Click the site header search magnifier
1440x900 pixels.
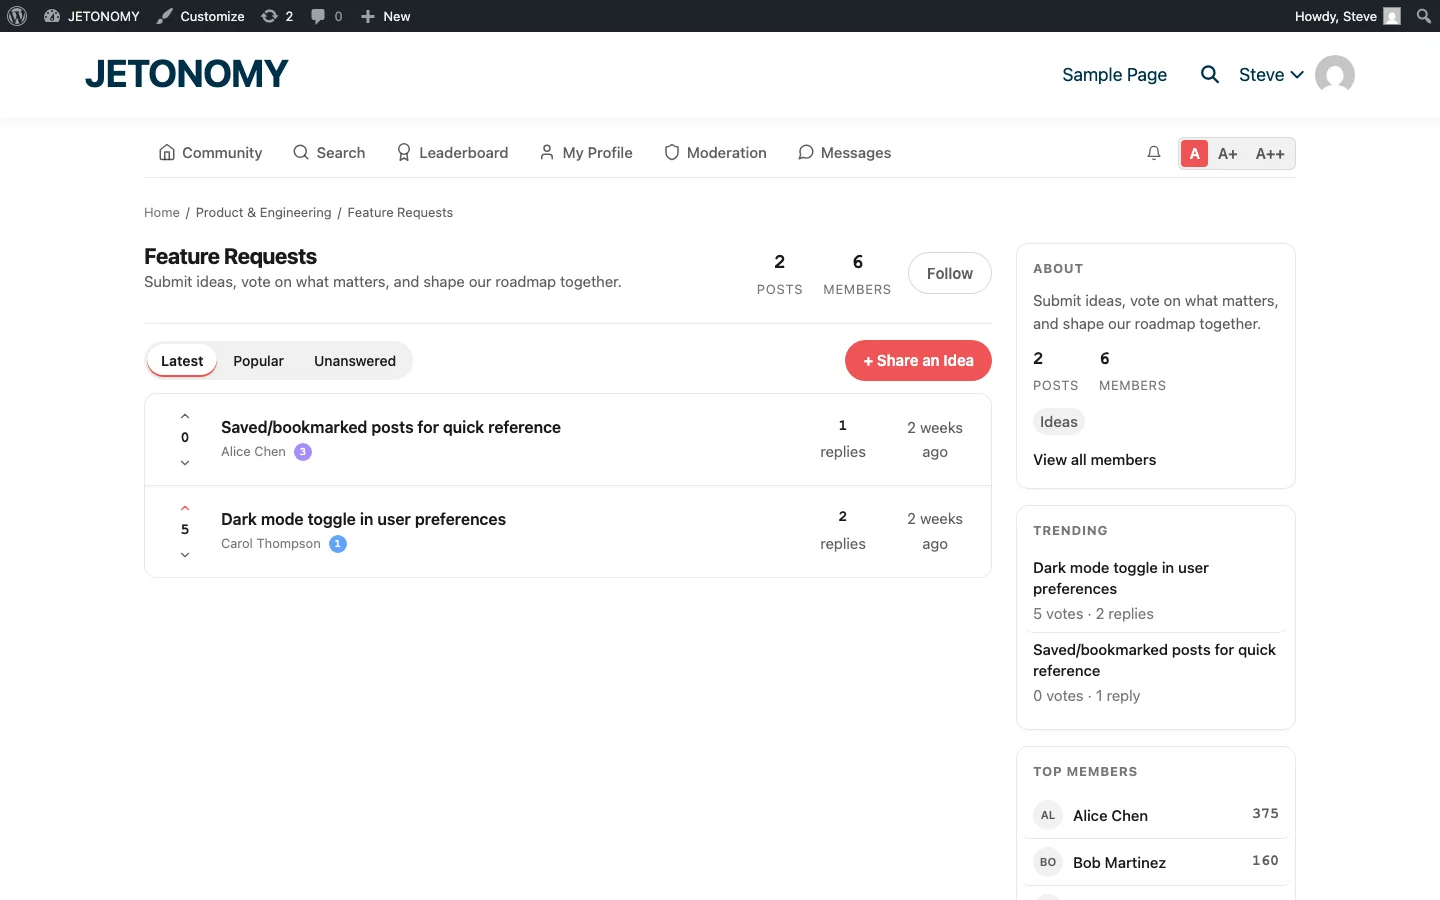tap(1210, 74)
